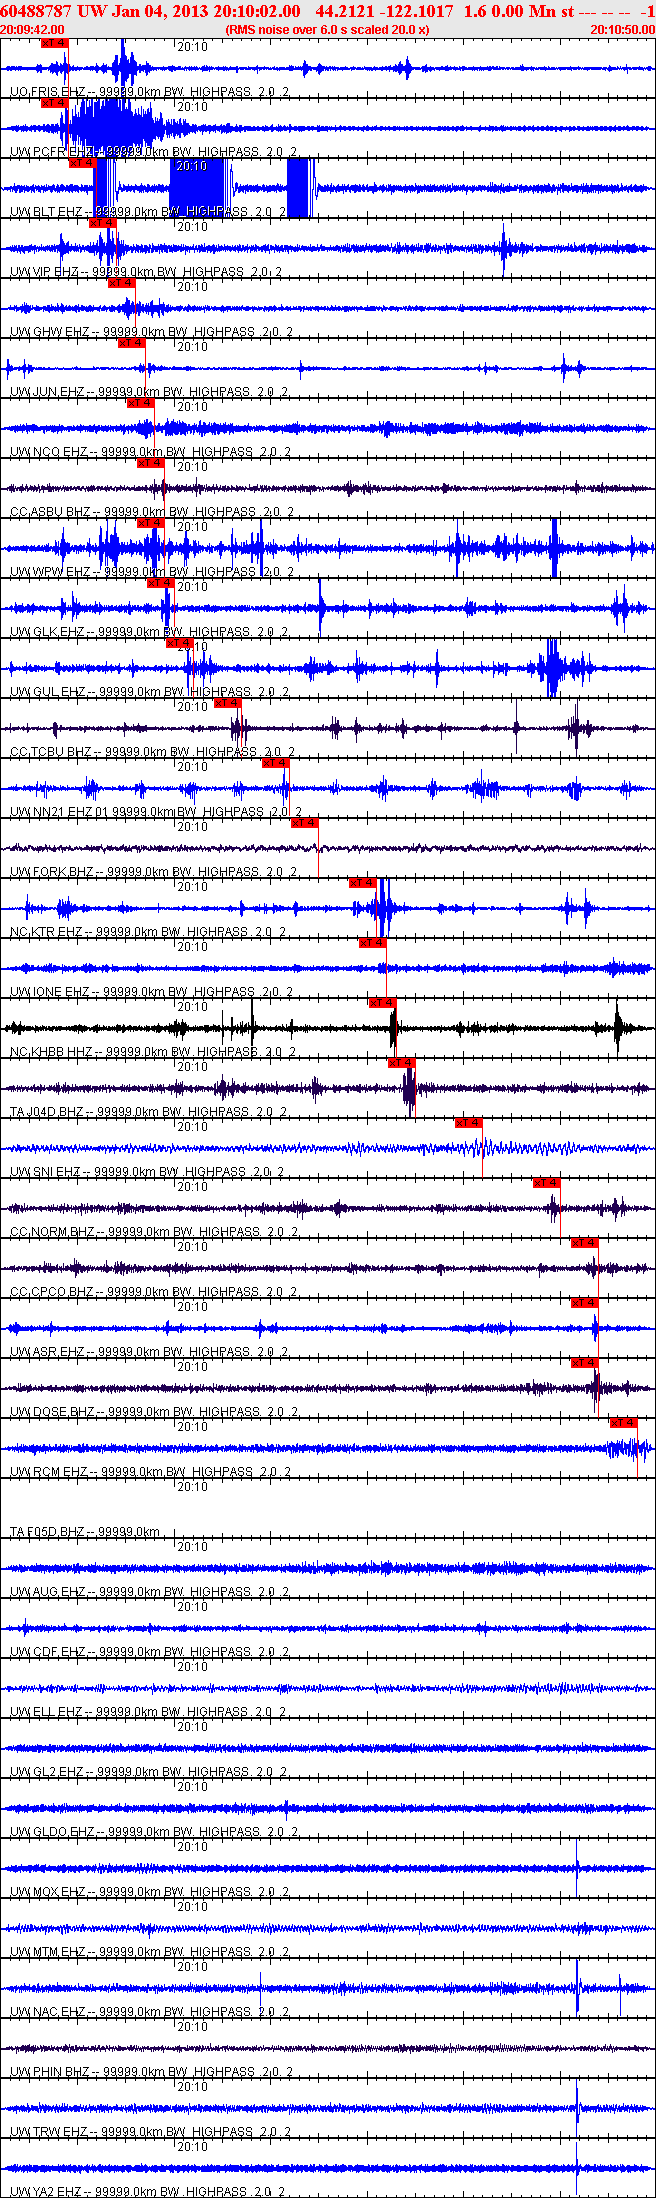The width and height of the screenshot is (656, 2198).
Task: Select the UW YA2 EHZ station label
Action: pyautogui.click(x=47, y=2192)
